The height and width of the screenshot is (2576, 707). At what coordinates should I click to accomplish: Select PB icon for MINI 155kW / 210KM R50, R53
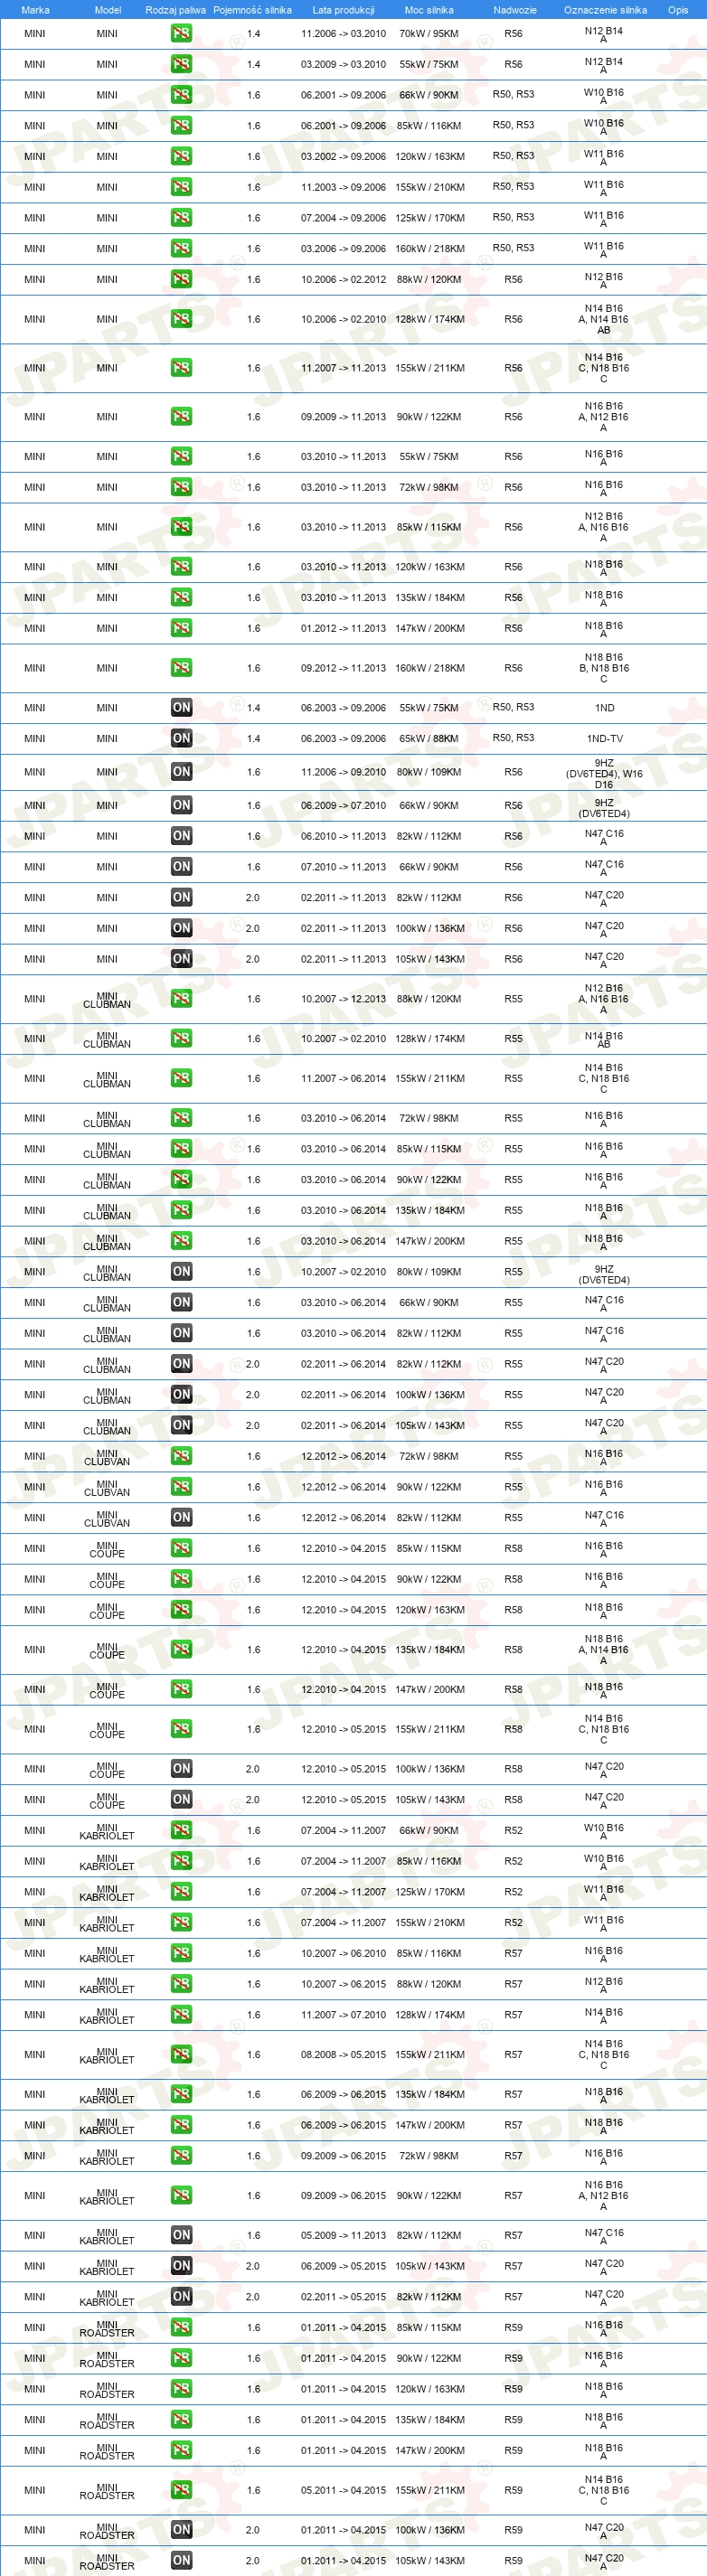[x=181, y=187]
